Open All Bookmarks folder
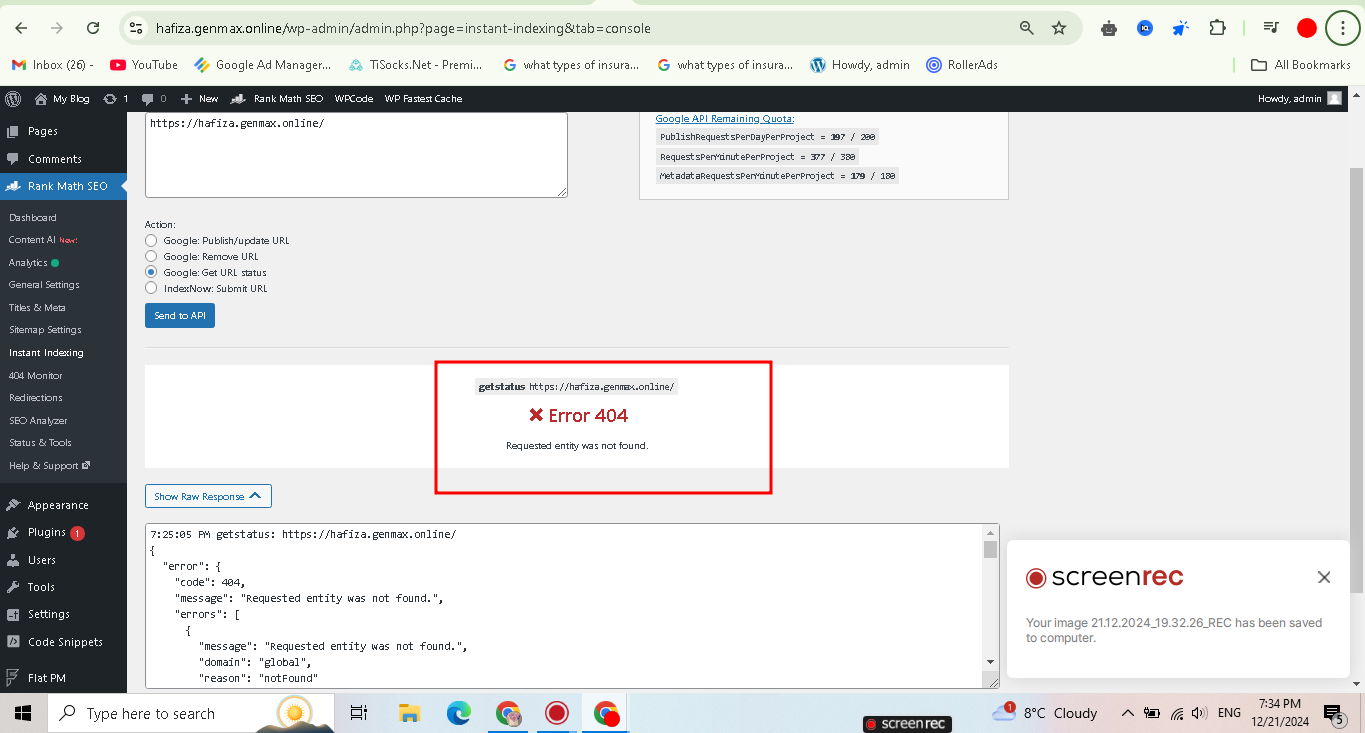1365x733 pixels. [x=1301, y=65]
